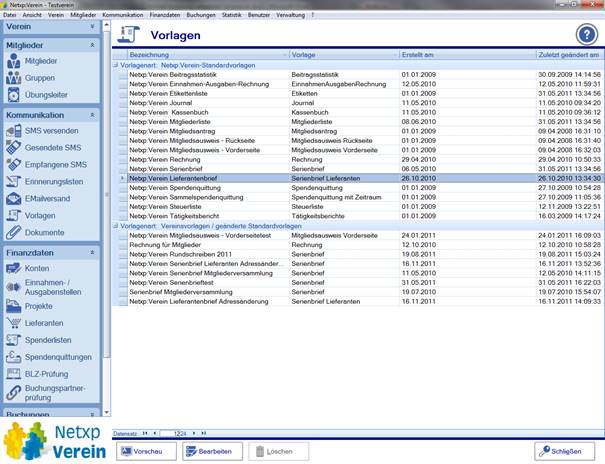Sort by the Vorlage column header
This screenshot has height=464, width=605.
pyautogui.click(x=345, y=55)
